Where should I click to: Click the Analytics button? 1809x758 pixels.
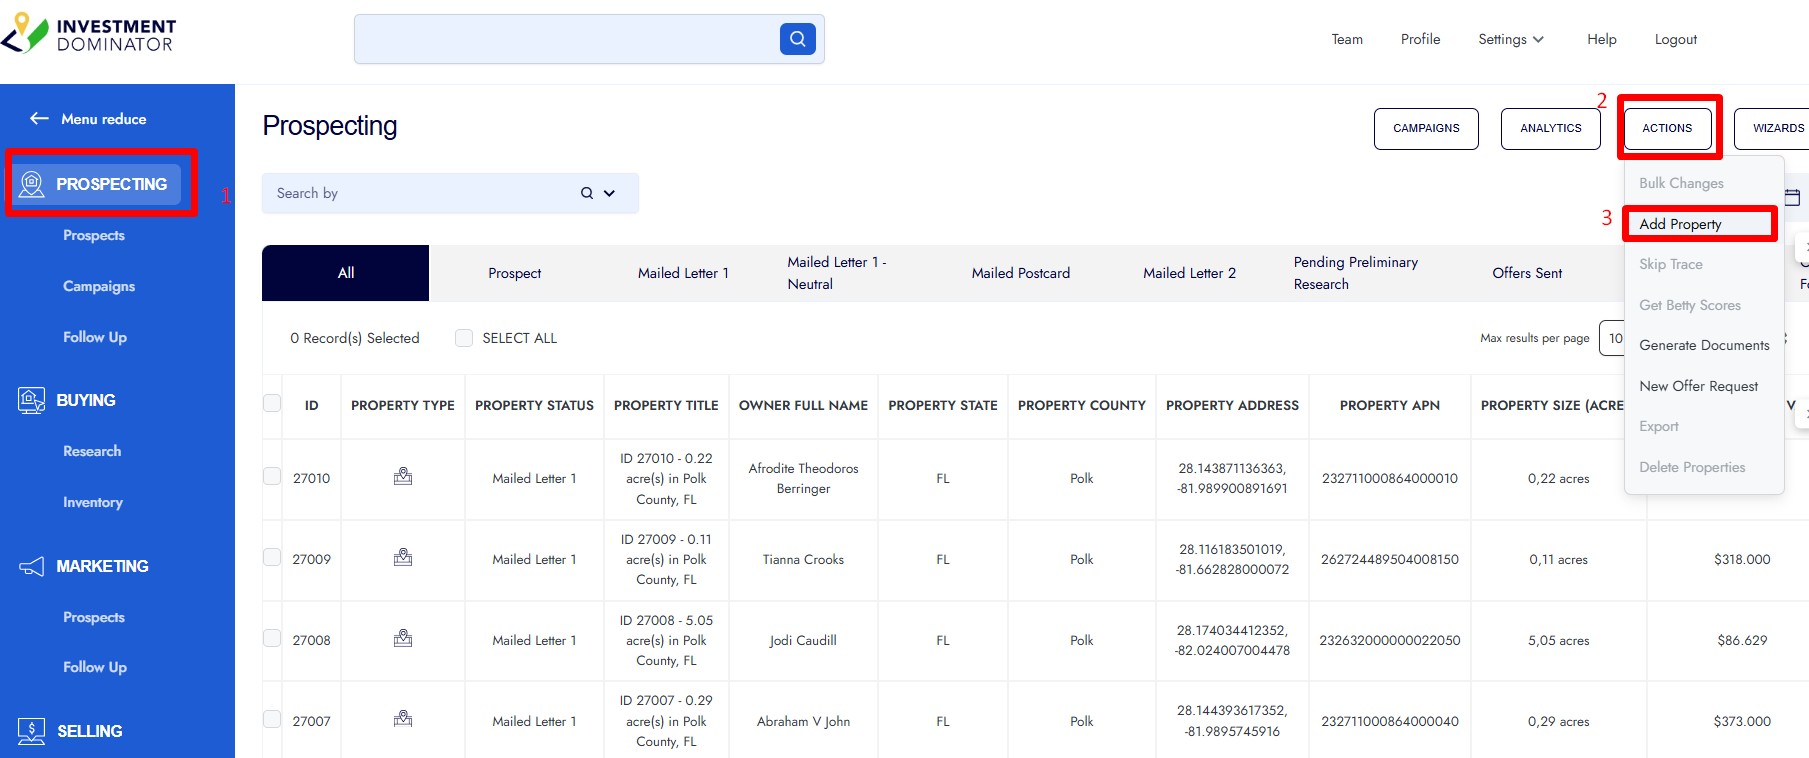[x=1550, y=128]
